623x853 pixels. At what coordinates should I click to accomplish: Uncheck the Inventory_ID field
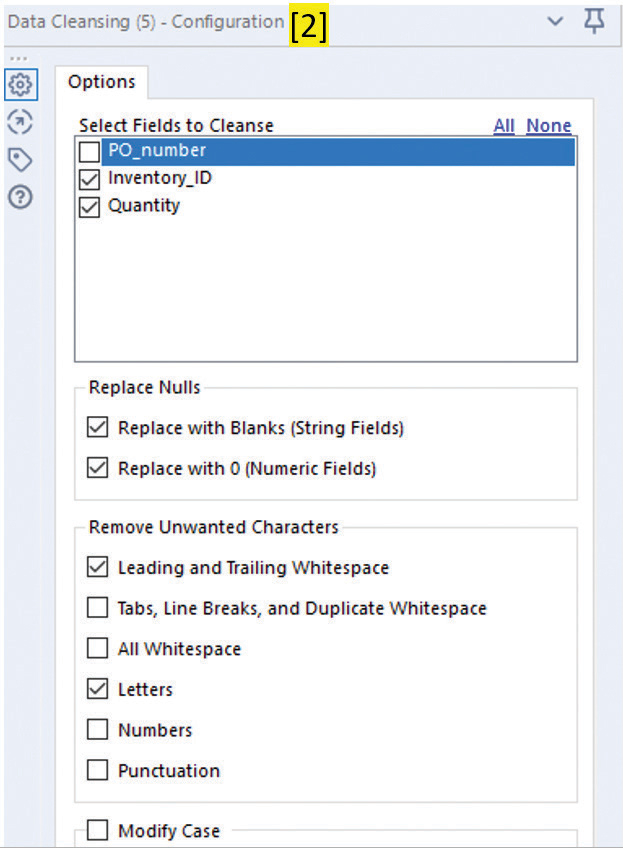90,179
